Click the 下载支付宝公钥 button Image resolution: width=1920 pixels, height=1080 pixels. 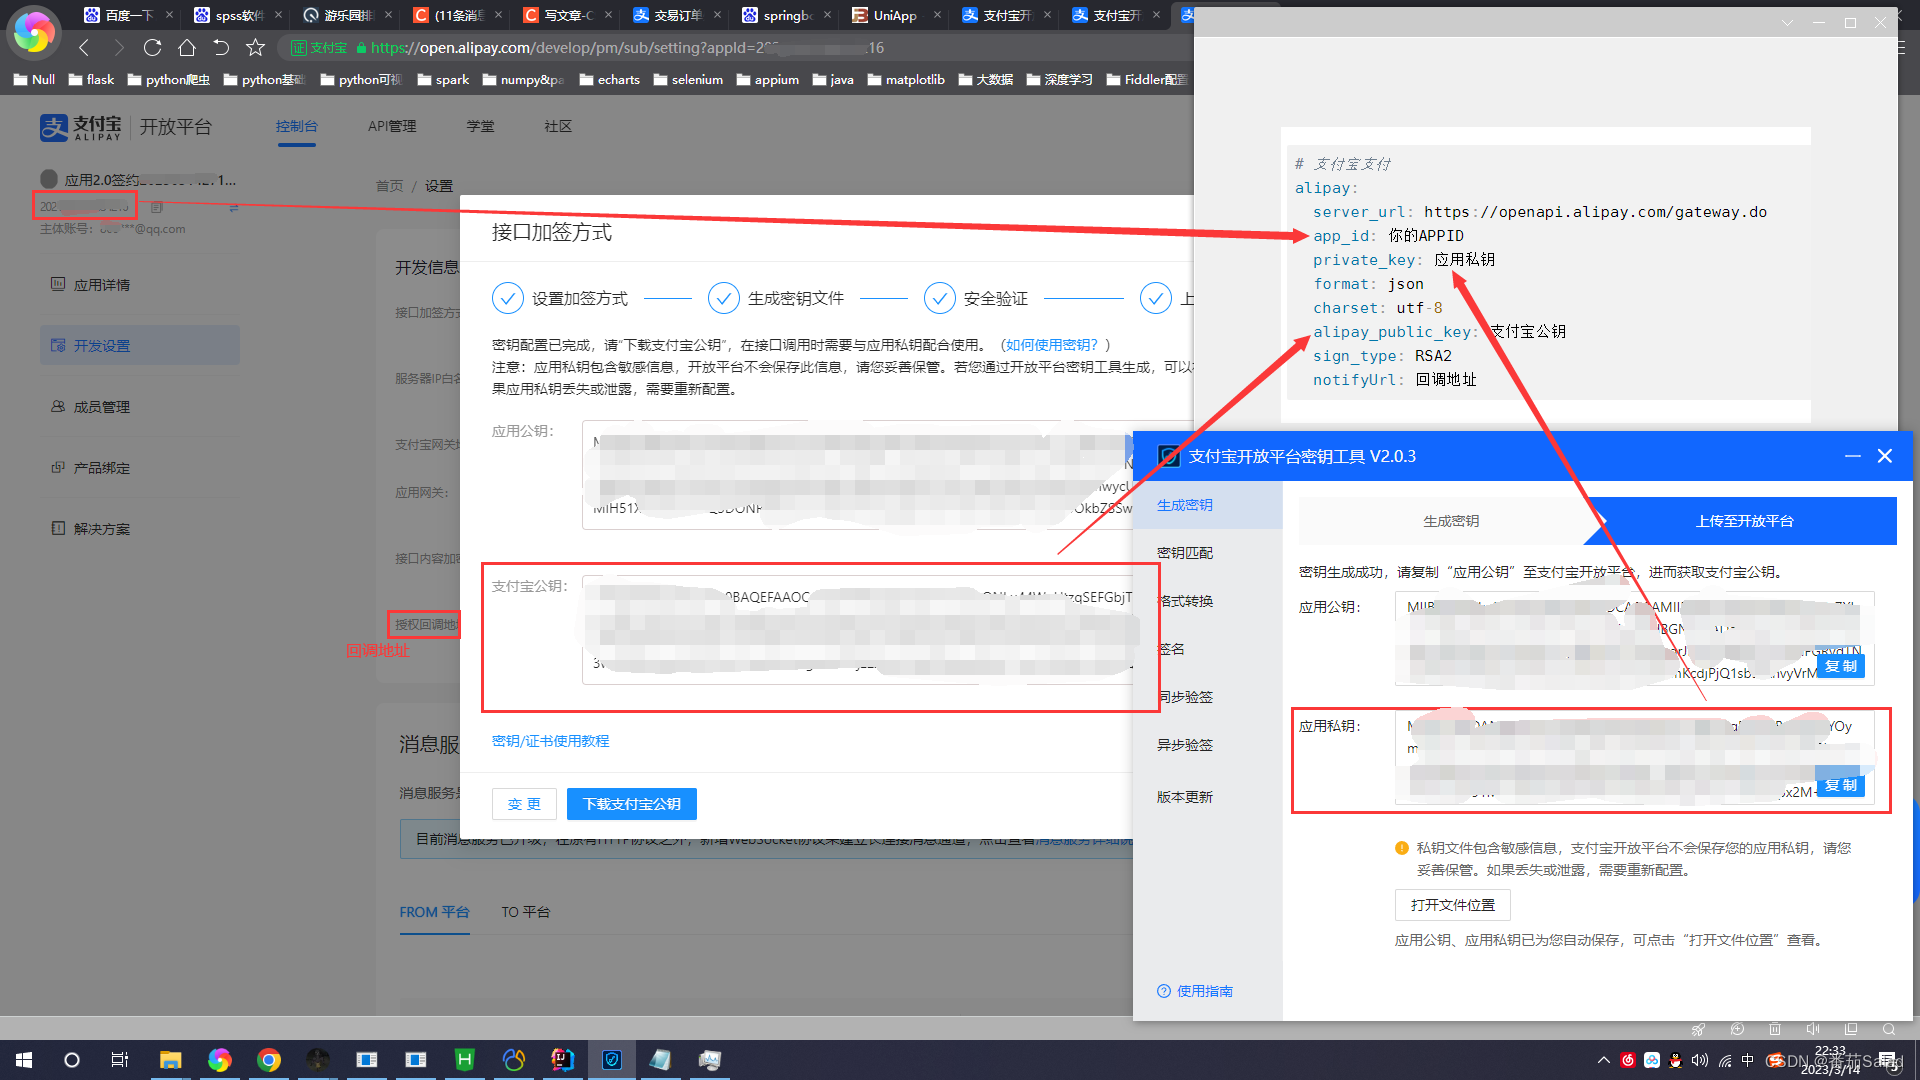pos(632,804)
